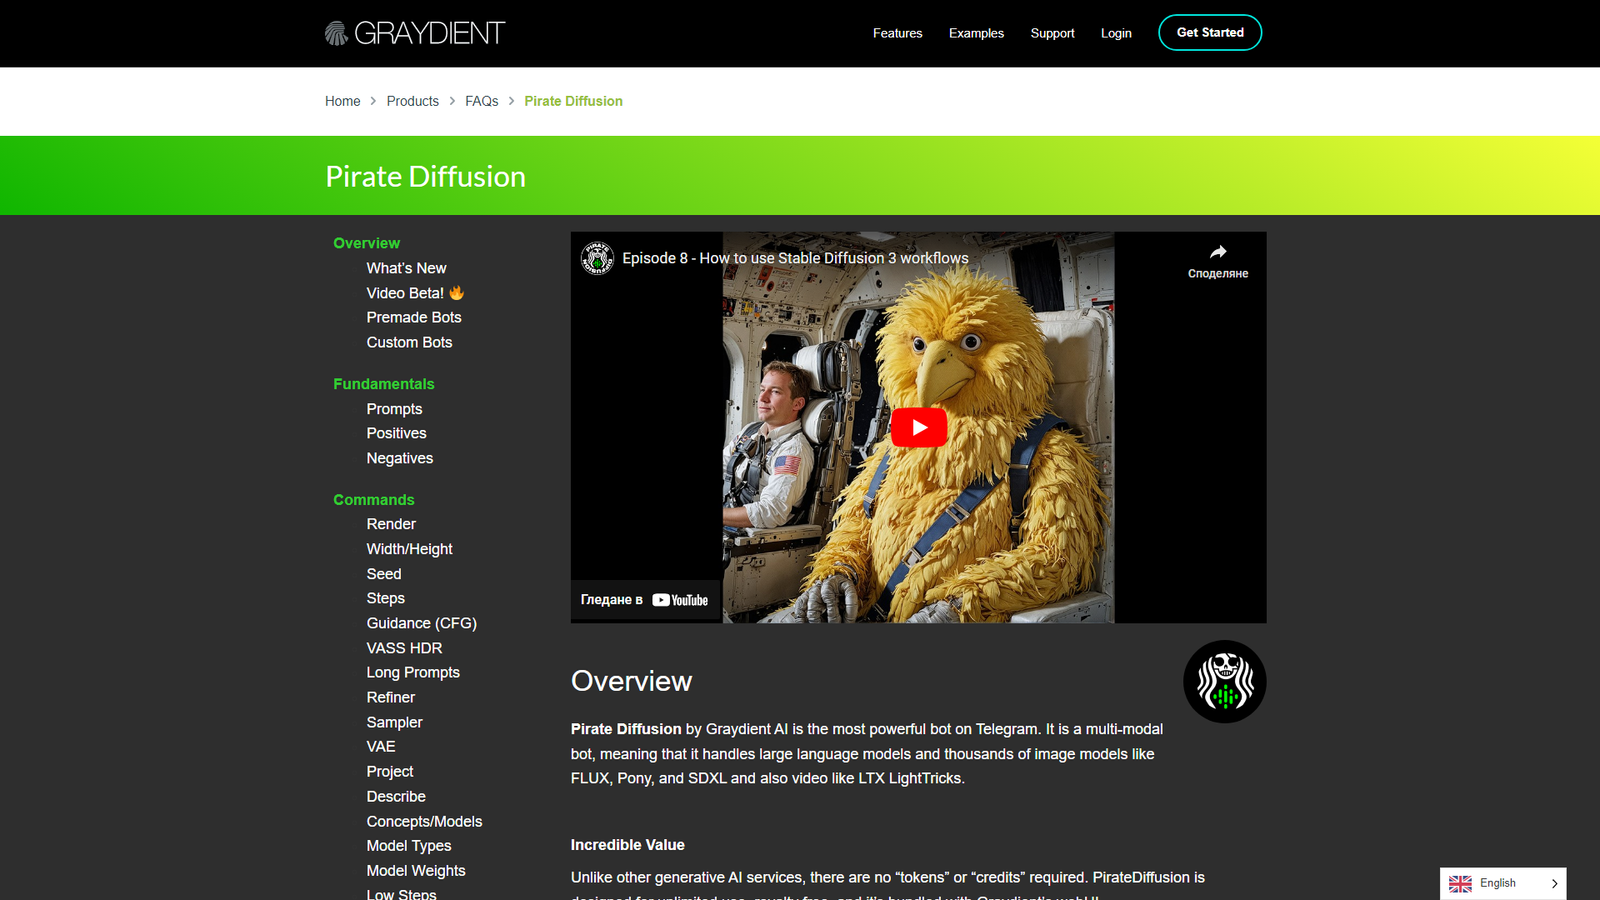Open Long Prompts sidebar link
Image resolution: width=1600 pixels, height=900 pixels.
[x=413, y=672]
